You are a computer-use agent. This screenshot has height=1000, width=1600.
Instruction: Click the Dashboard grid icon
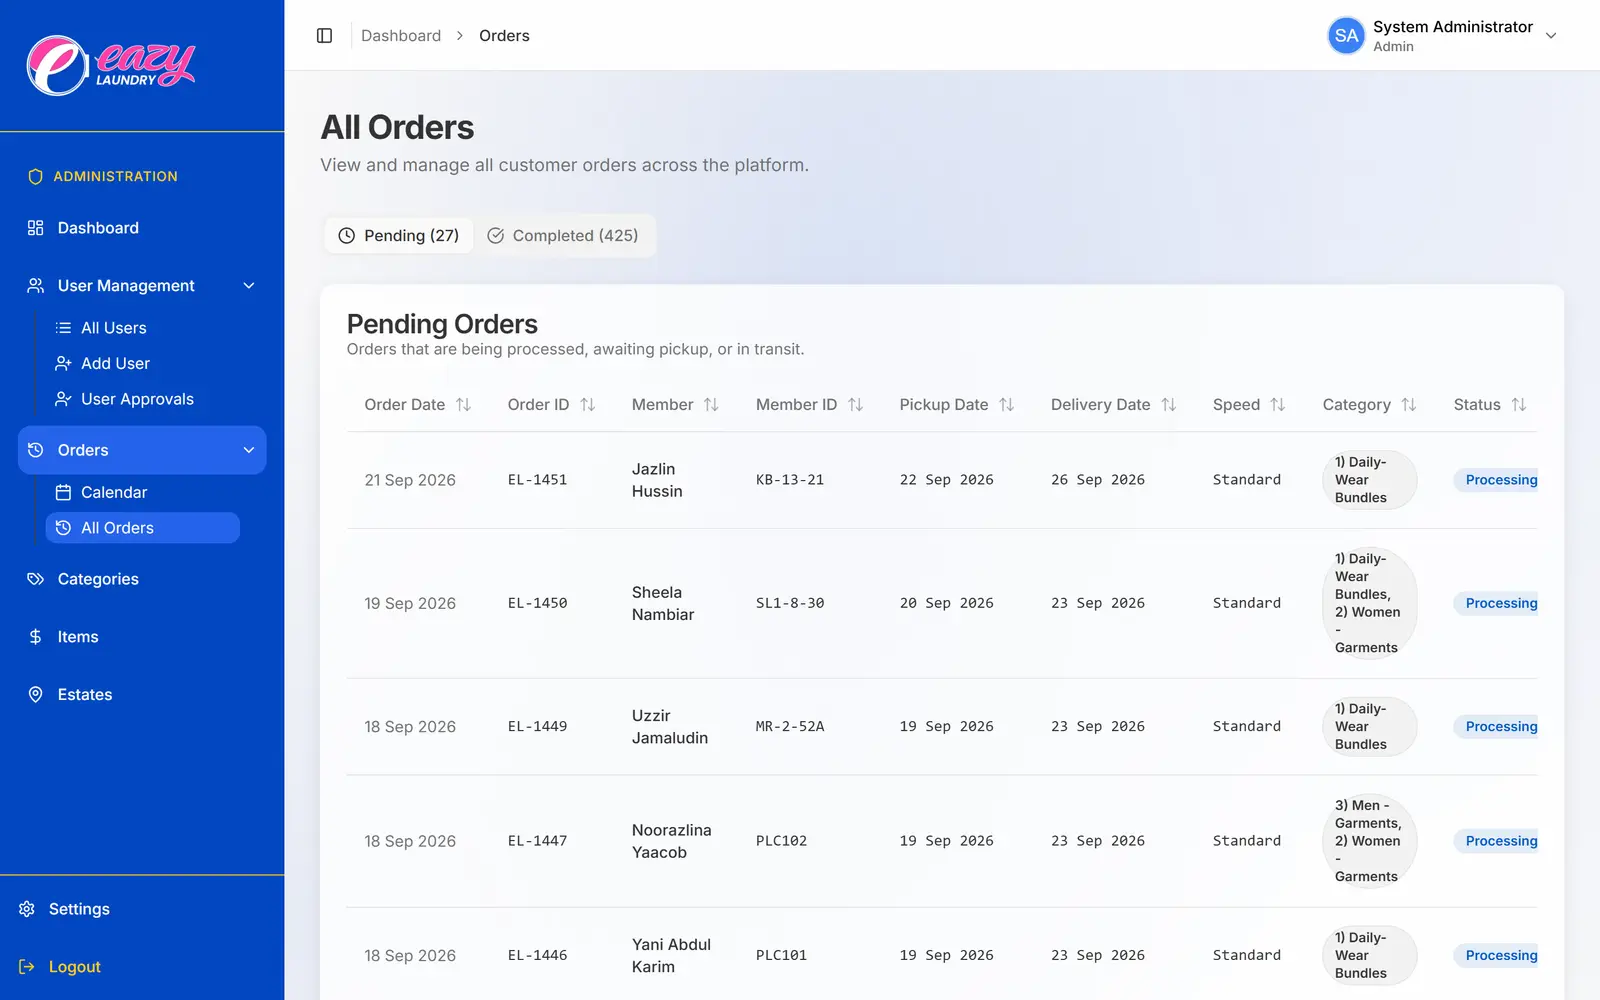(36, 228)
